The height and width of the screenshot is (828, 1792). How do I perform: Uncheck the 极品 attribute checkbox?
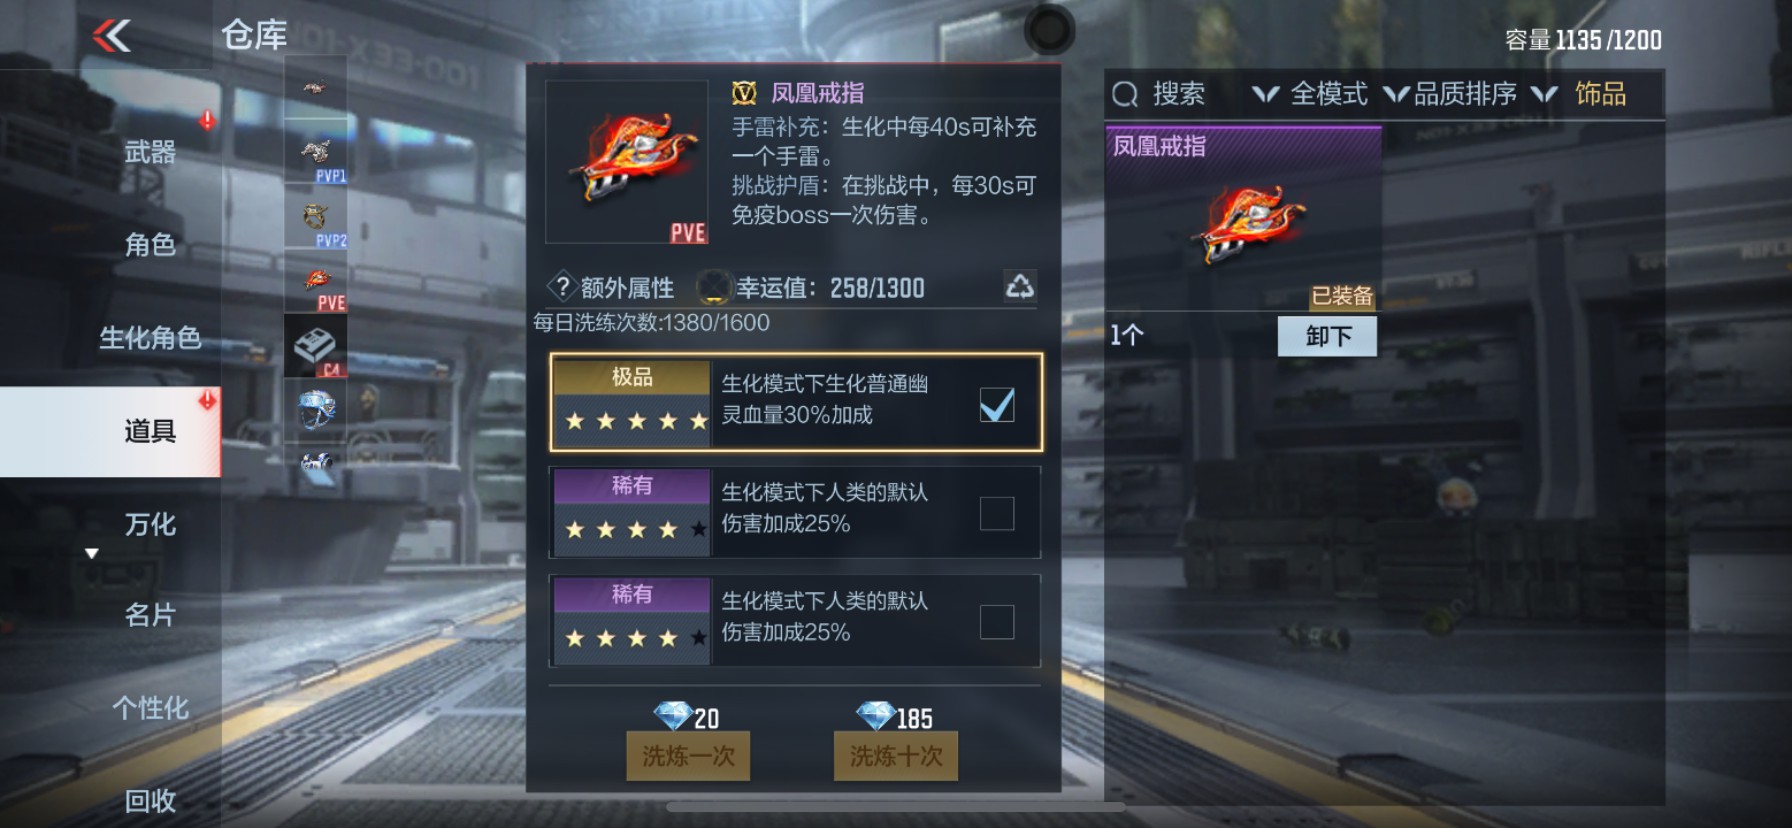point(997,405)
